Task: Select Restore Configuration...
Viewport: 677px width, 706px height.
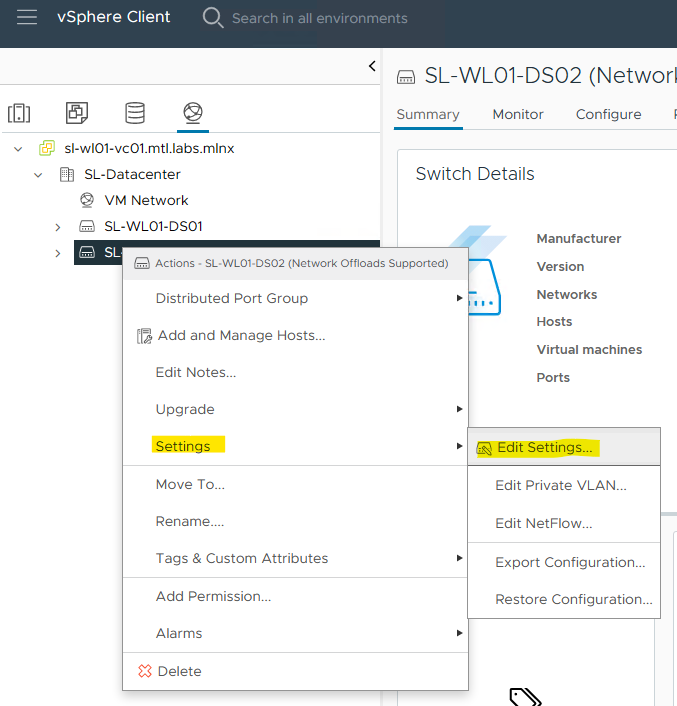Action: 564,599
